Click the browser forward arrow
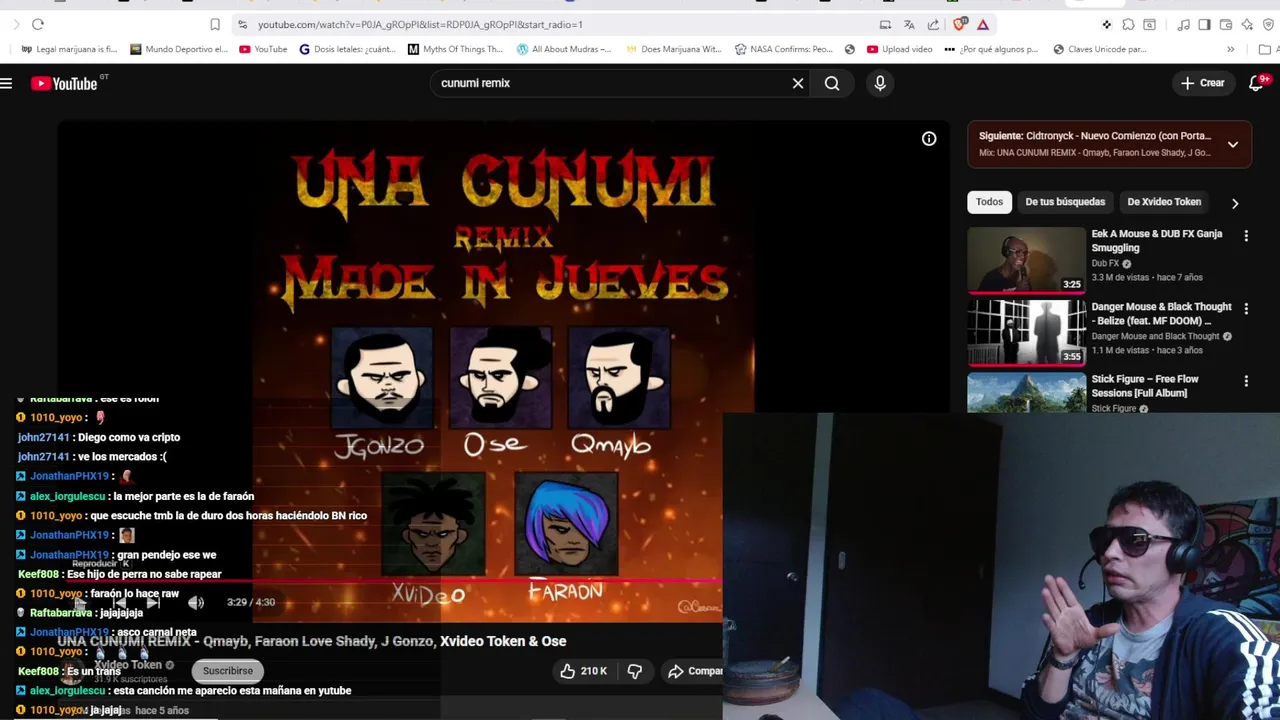 coord(16,24)
